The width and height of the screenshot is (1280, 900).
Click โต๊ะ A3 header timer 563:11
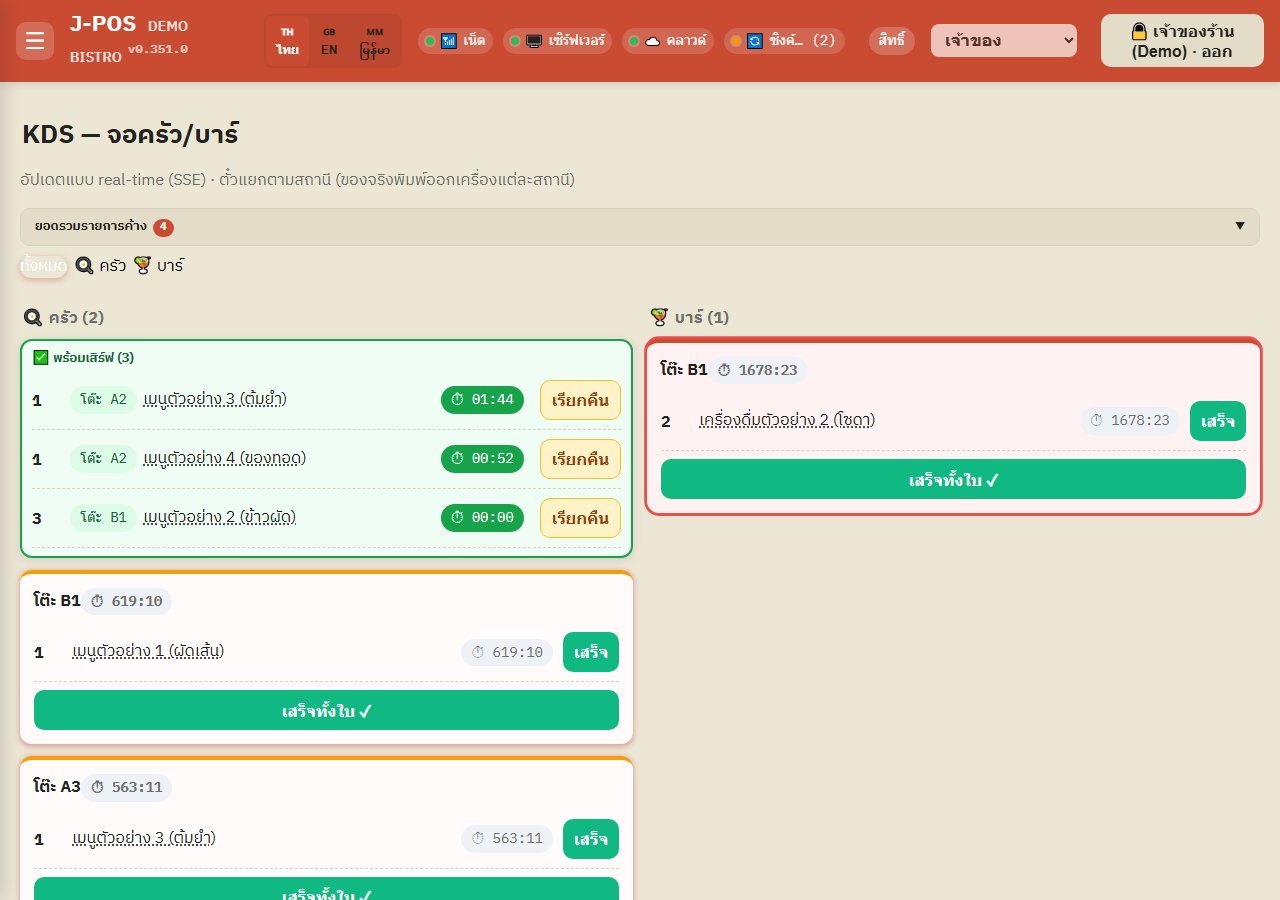pos(126,788)
